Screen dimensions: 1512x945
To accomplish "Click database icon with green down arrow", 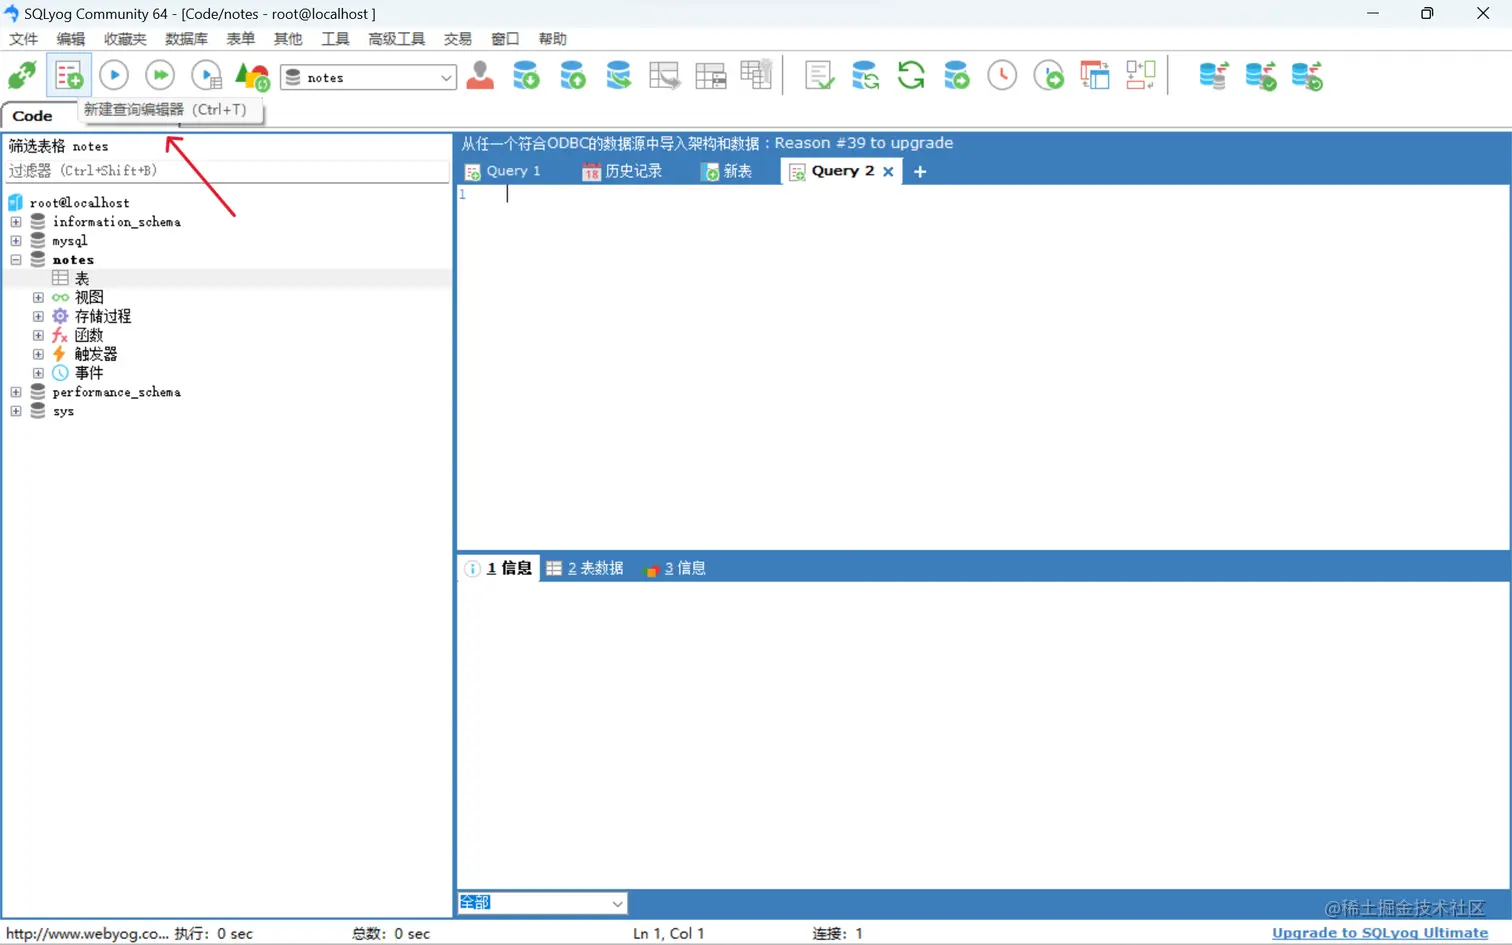I will tap(526, 76).
